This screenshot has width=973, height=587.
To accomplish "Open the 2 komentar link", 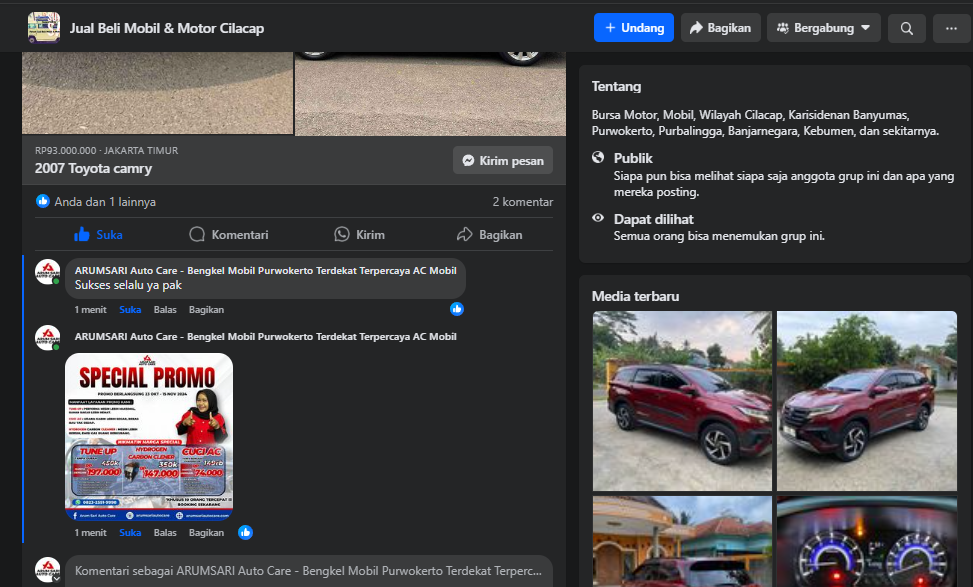I will (522, 202).
